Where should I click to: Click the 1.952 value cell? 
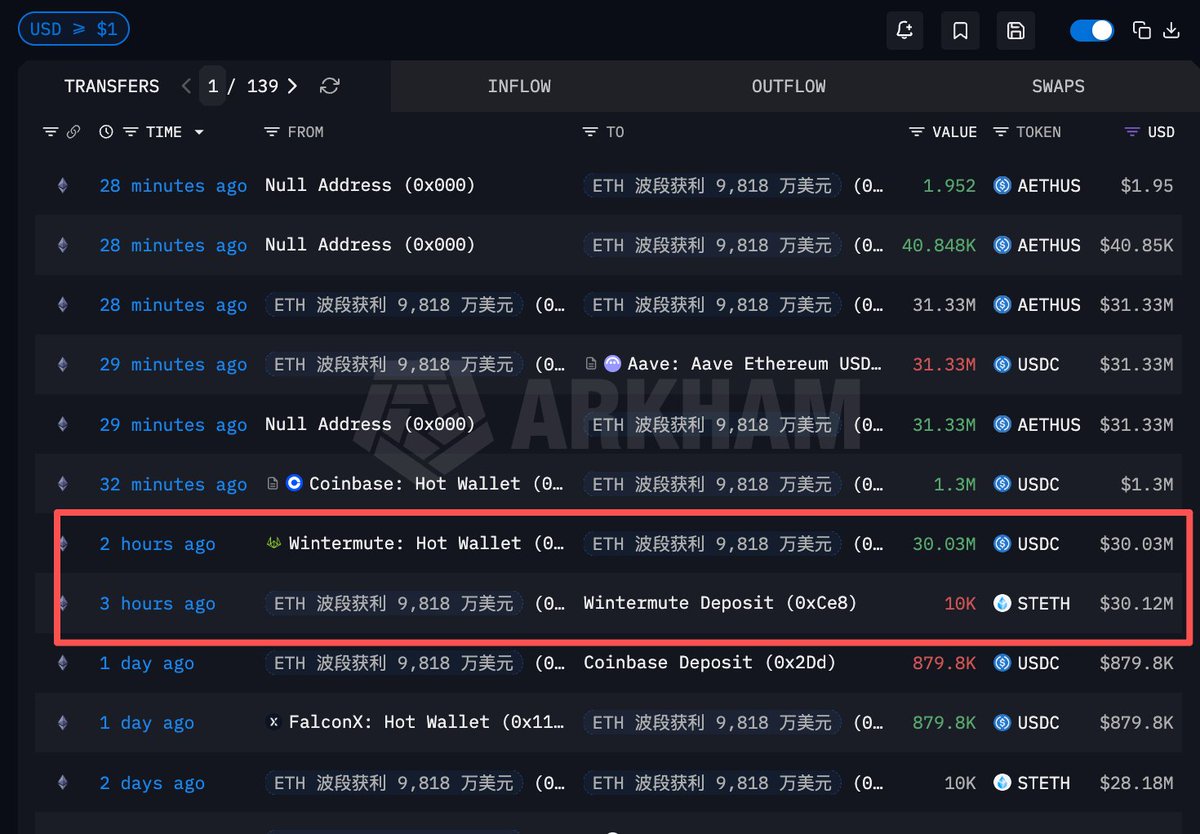[950, 186]
